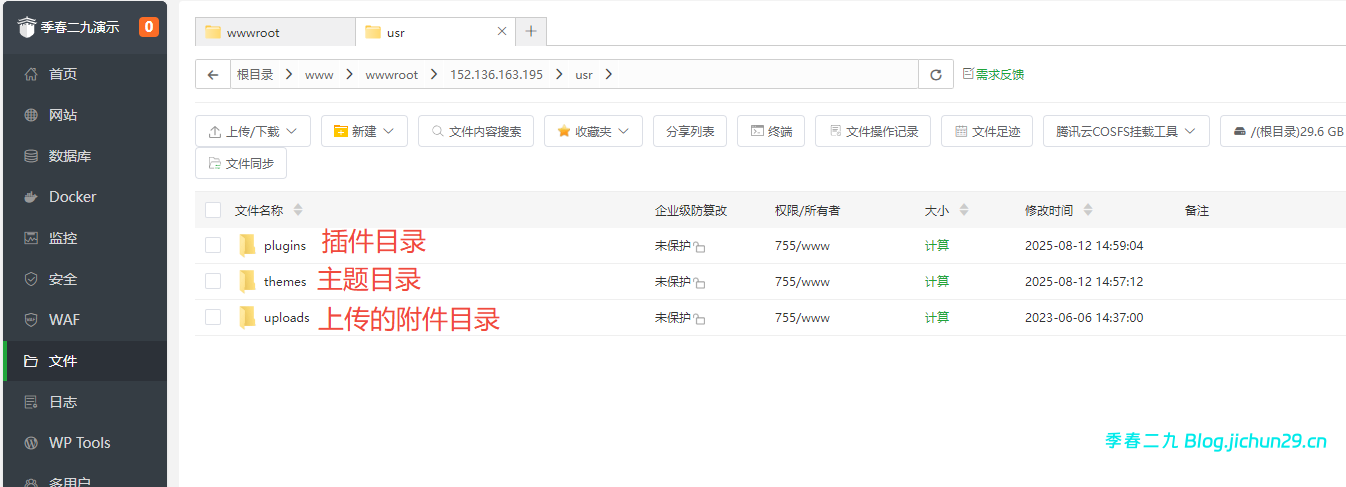Expand the 收藏夹 favorites dropdown

coord(593,131)
